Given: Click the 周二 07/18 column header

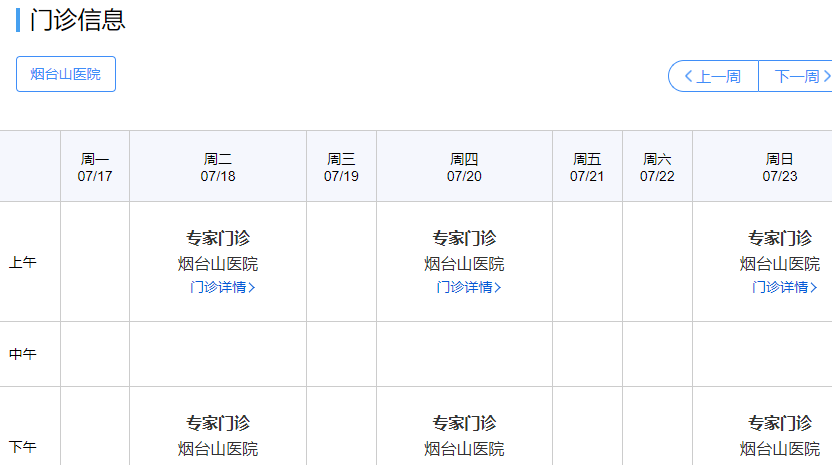Looking at the screenshot, I should coord(218,167).
